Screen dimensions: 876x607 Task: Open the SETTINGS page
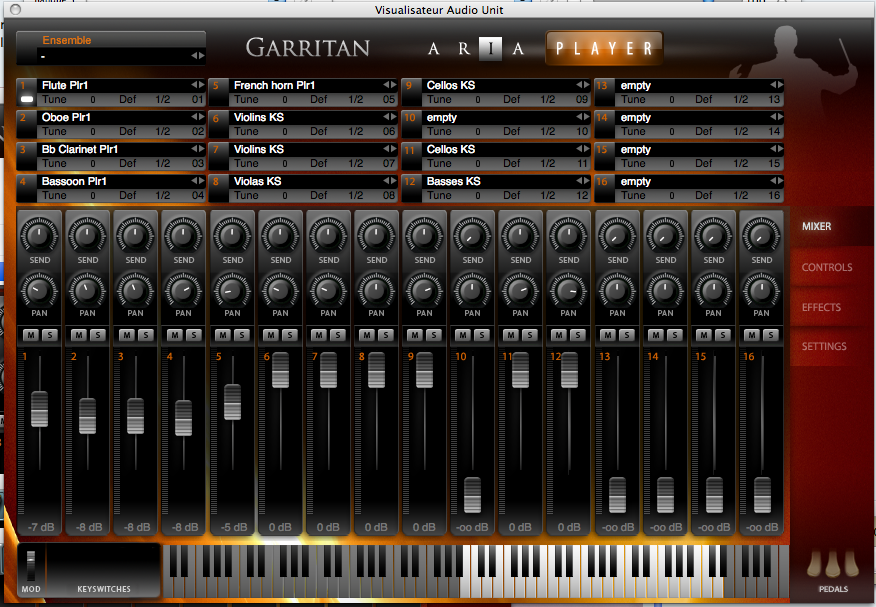point(824,347)
